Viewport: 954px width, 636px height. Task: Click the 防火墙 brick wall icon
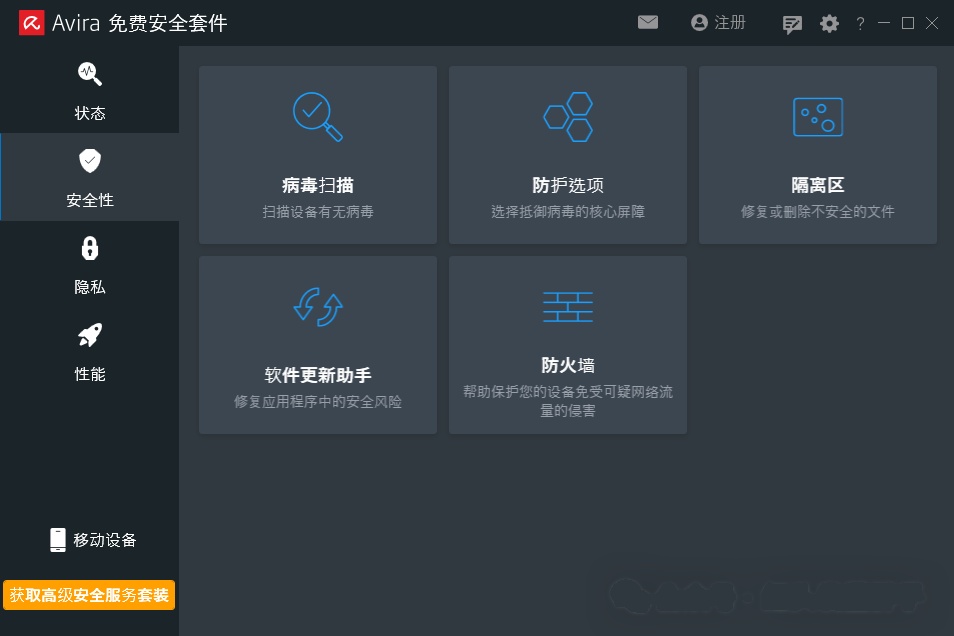click(568, 307)
